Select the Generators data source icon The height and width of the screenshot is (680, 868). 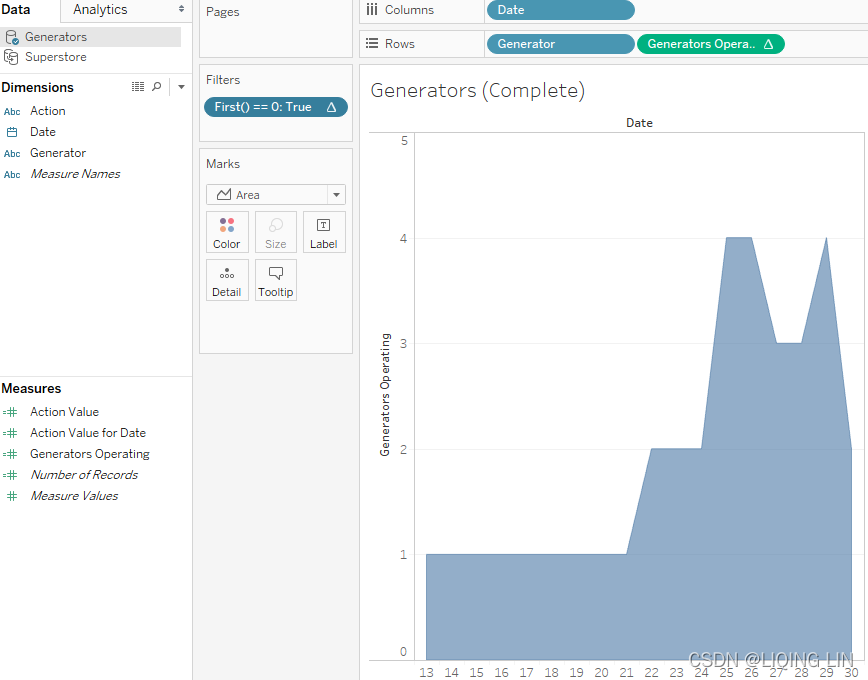pyautogui.click(x=12, y=37)
